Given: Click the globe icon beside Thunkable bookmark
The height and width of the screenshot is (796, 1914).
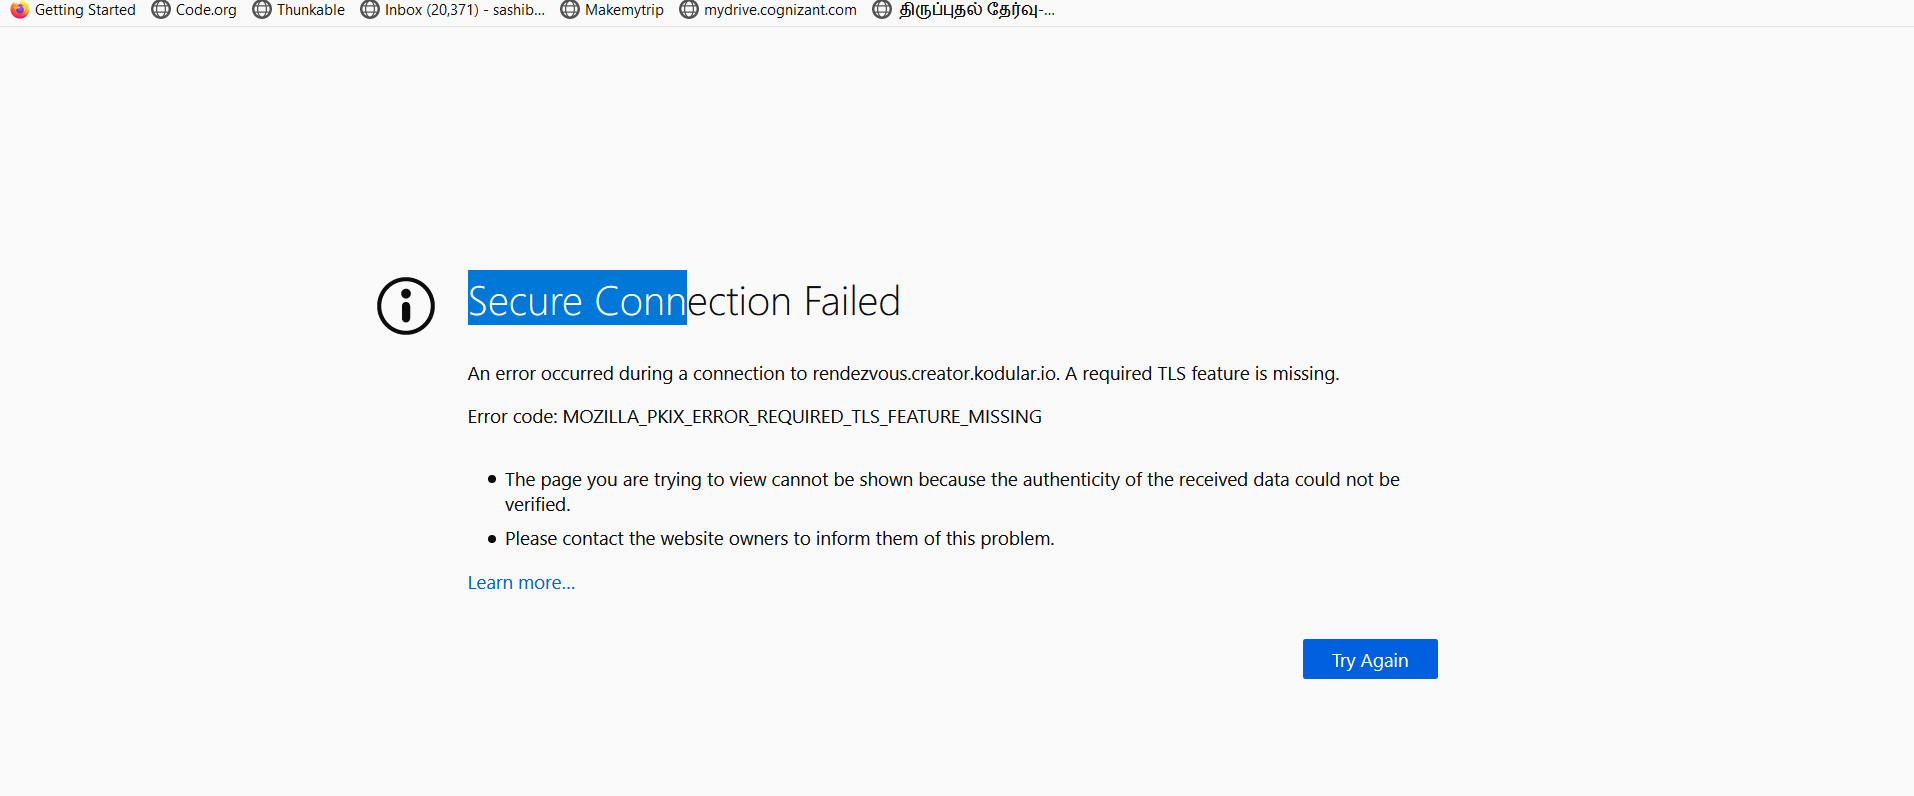Looking at the screenshot, I should (x=262, y=10).
